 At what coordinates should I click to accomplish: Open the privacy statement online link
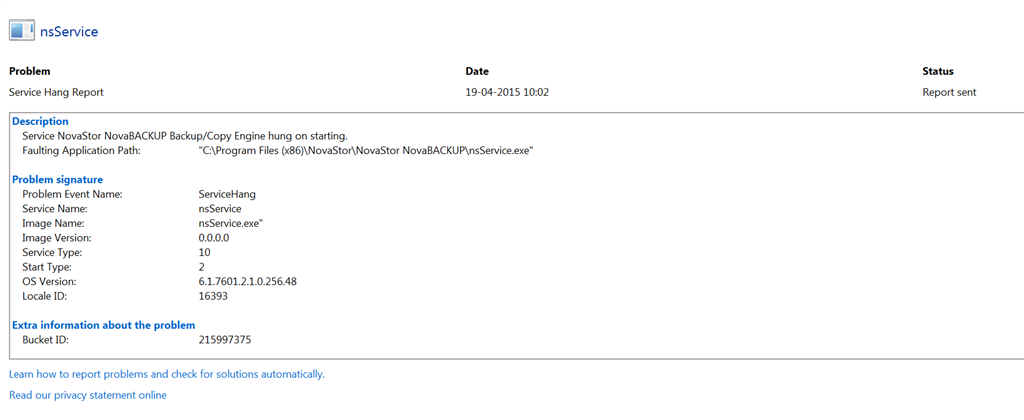coord(88,395)
